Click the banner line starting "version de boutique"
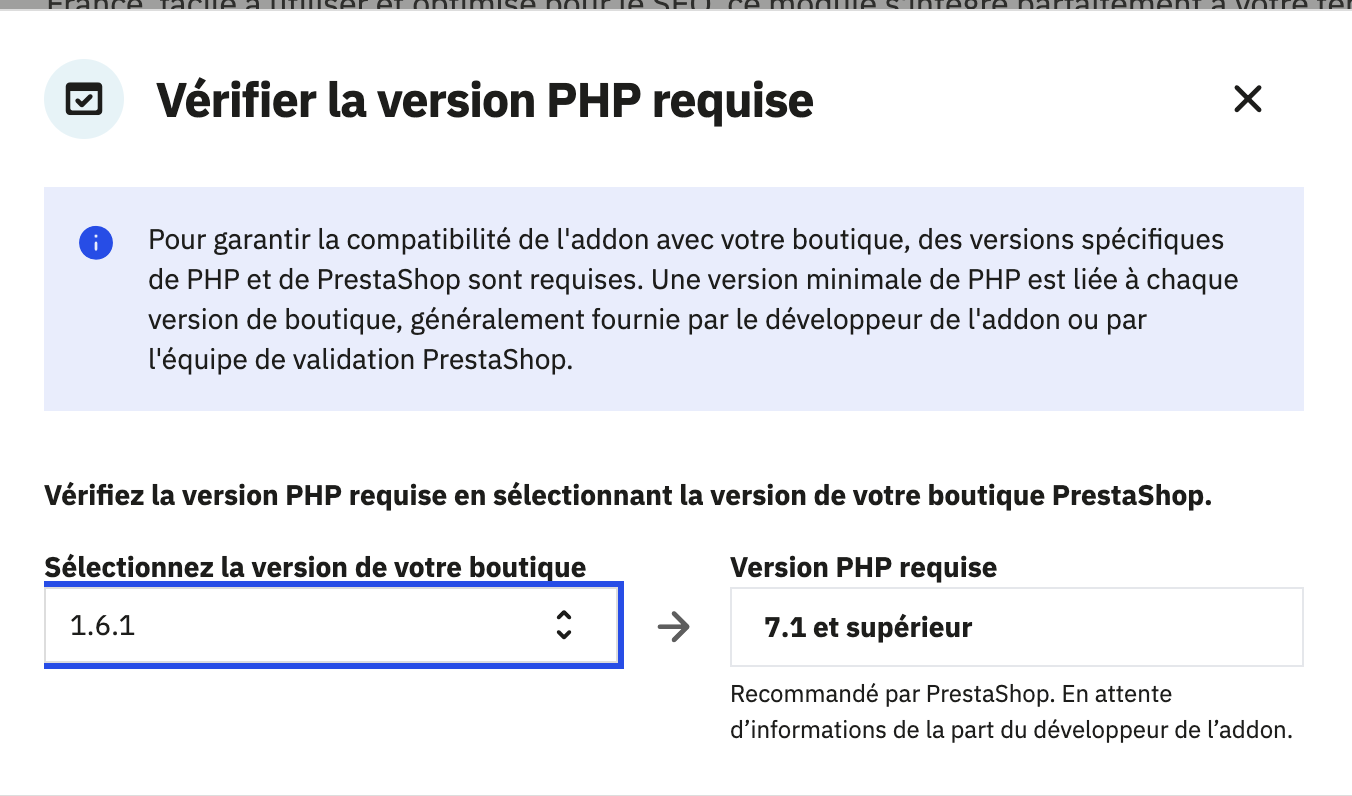 click(x=646, y=319)
